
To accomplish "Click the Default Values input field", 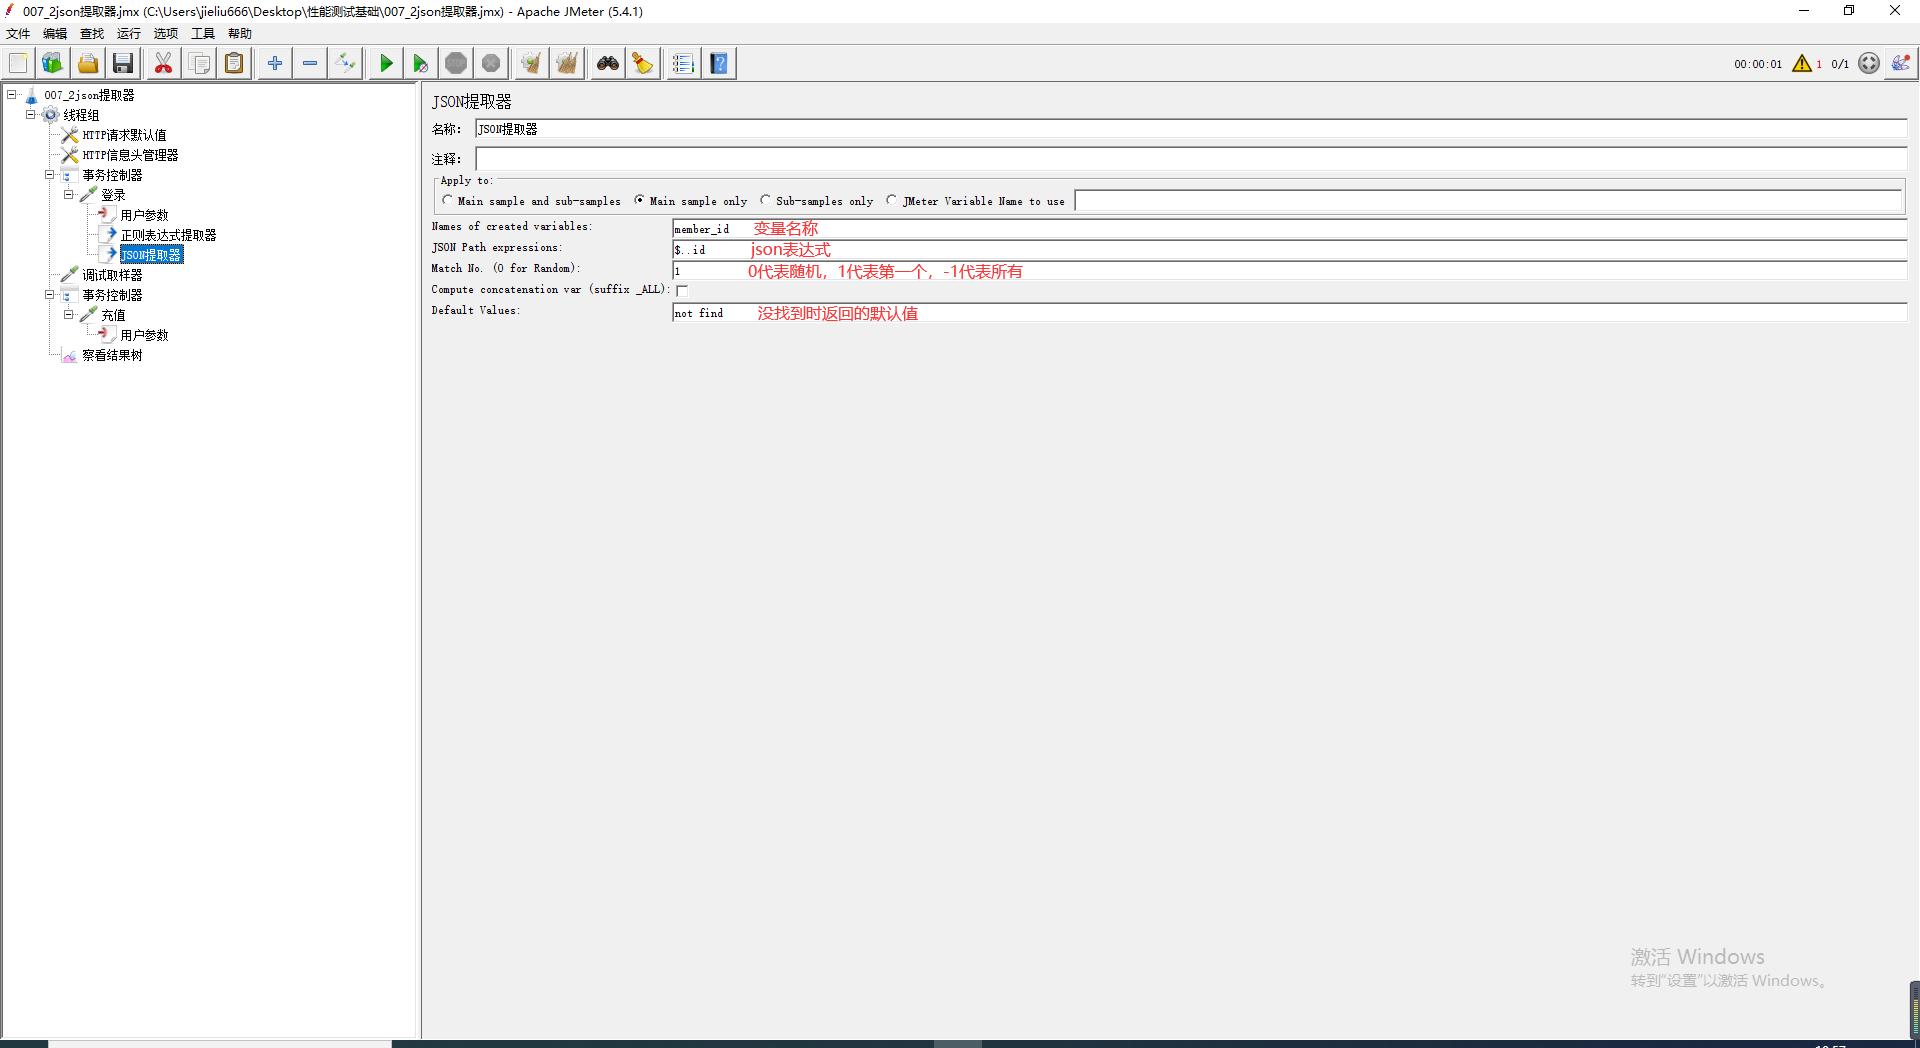I will tap(1290, 313).
